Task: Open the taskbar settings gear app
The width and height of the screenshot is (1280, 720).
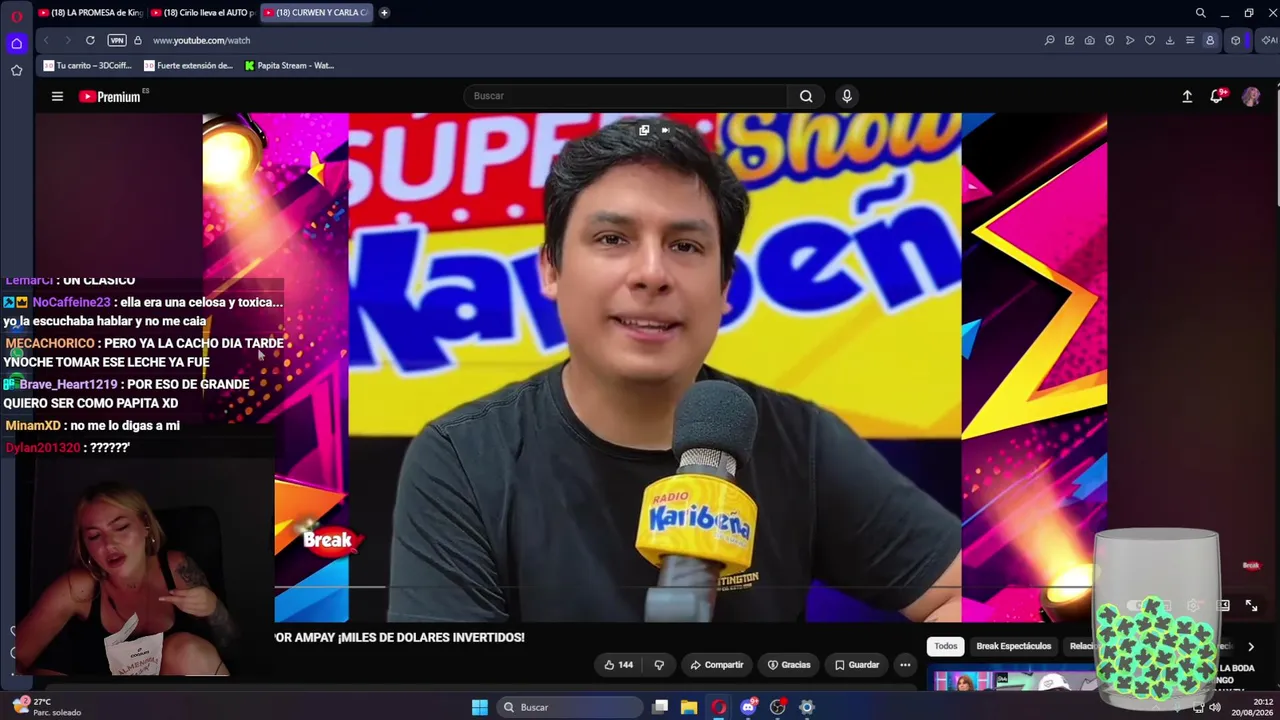Action: 807,707
